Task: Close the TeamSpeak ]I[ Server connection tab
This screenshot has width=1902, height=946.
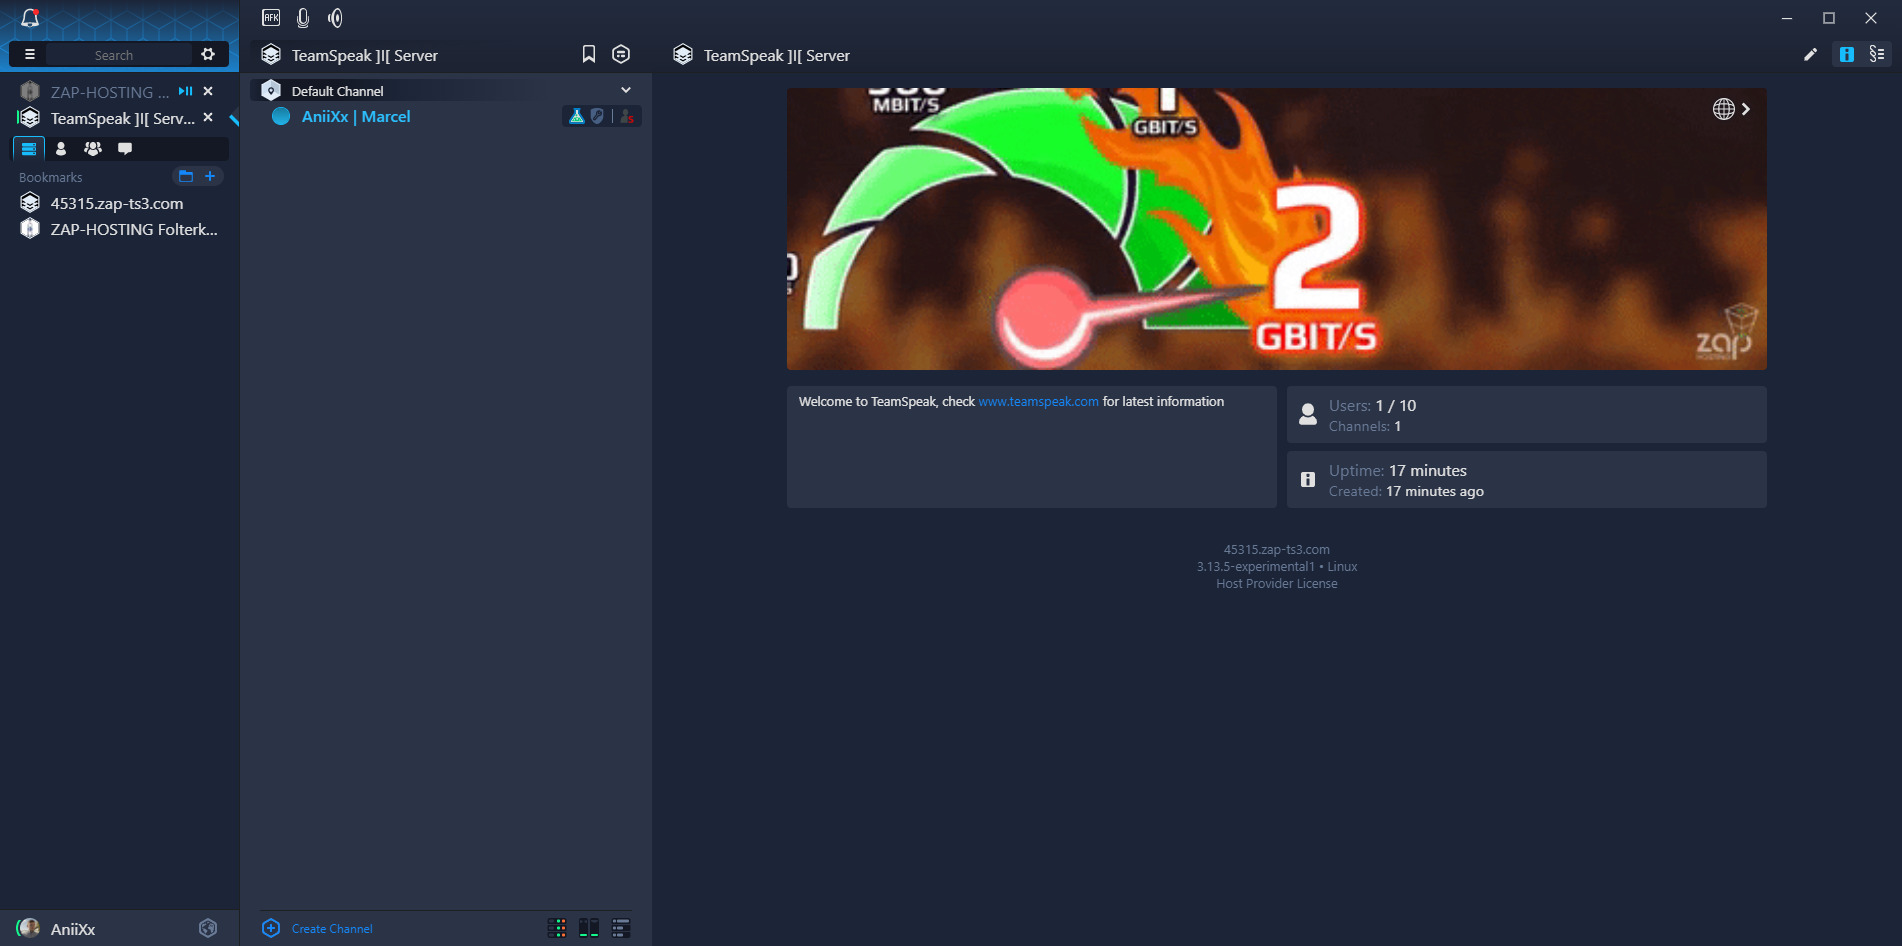Action: coord(208,117)
